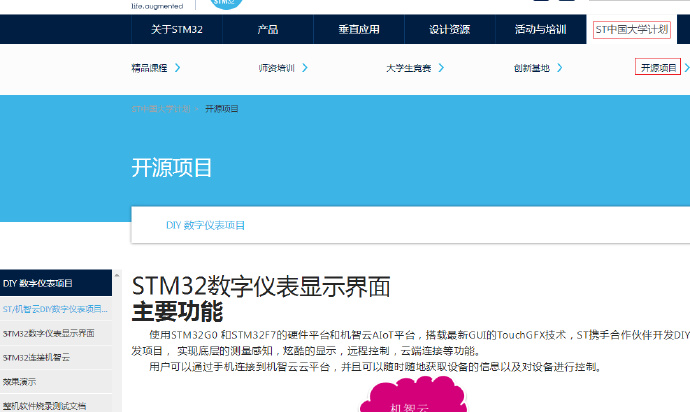Open STM32数字仪表显示界面 sidebar item

point(56,333)
